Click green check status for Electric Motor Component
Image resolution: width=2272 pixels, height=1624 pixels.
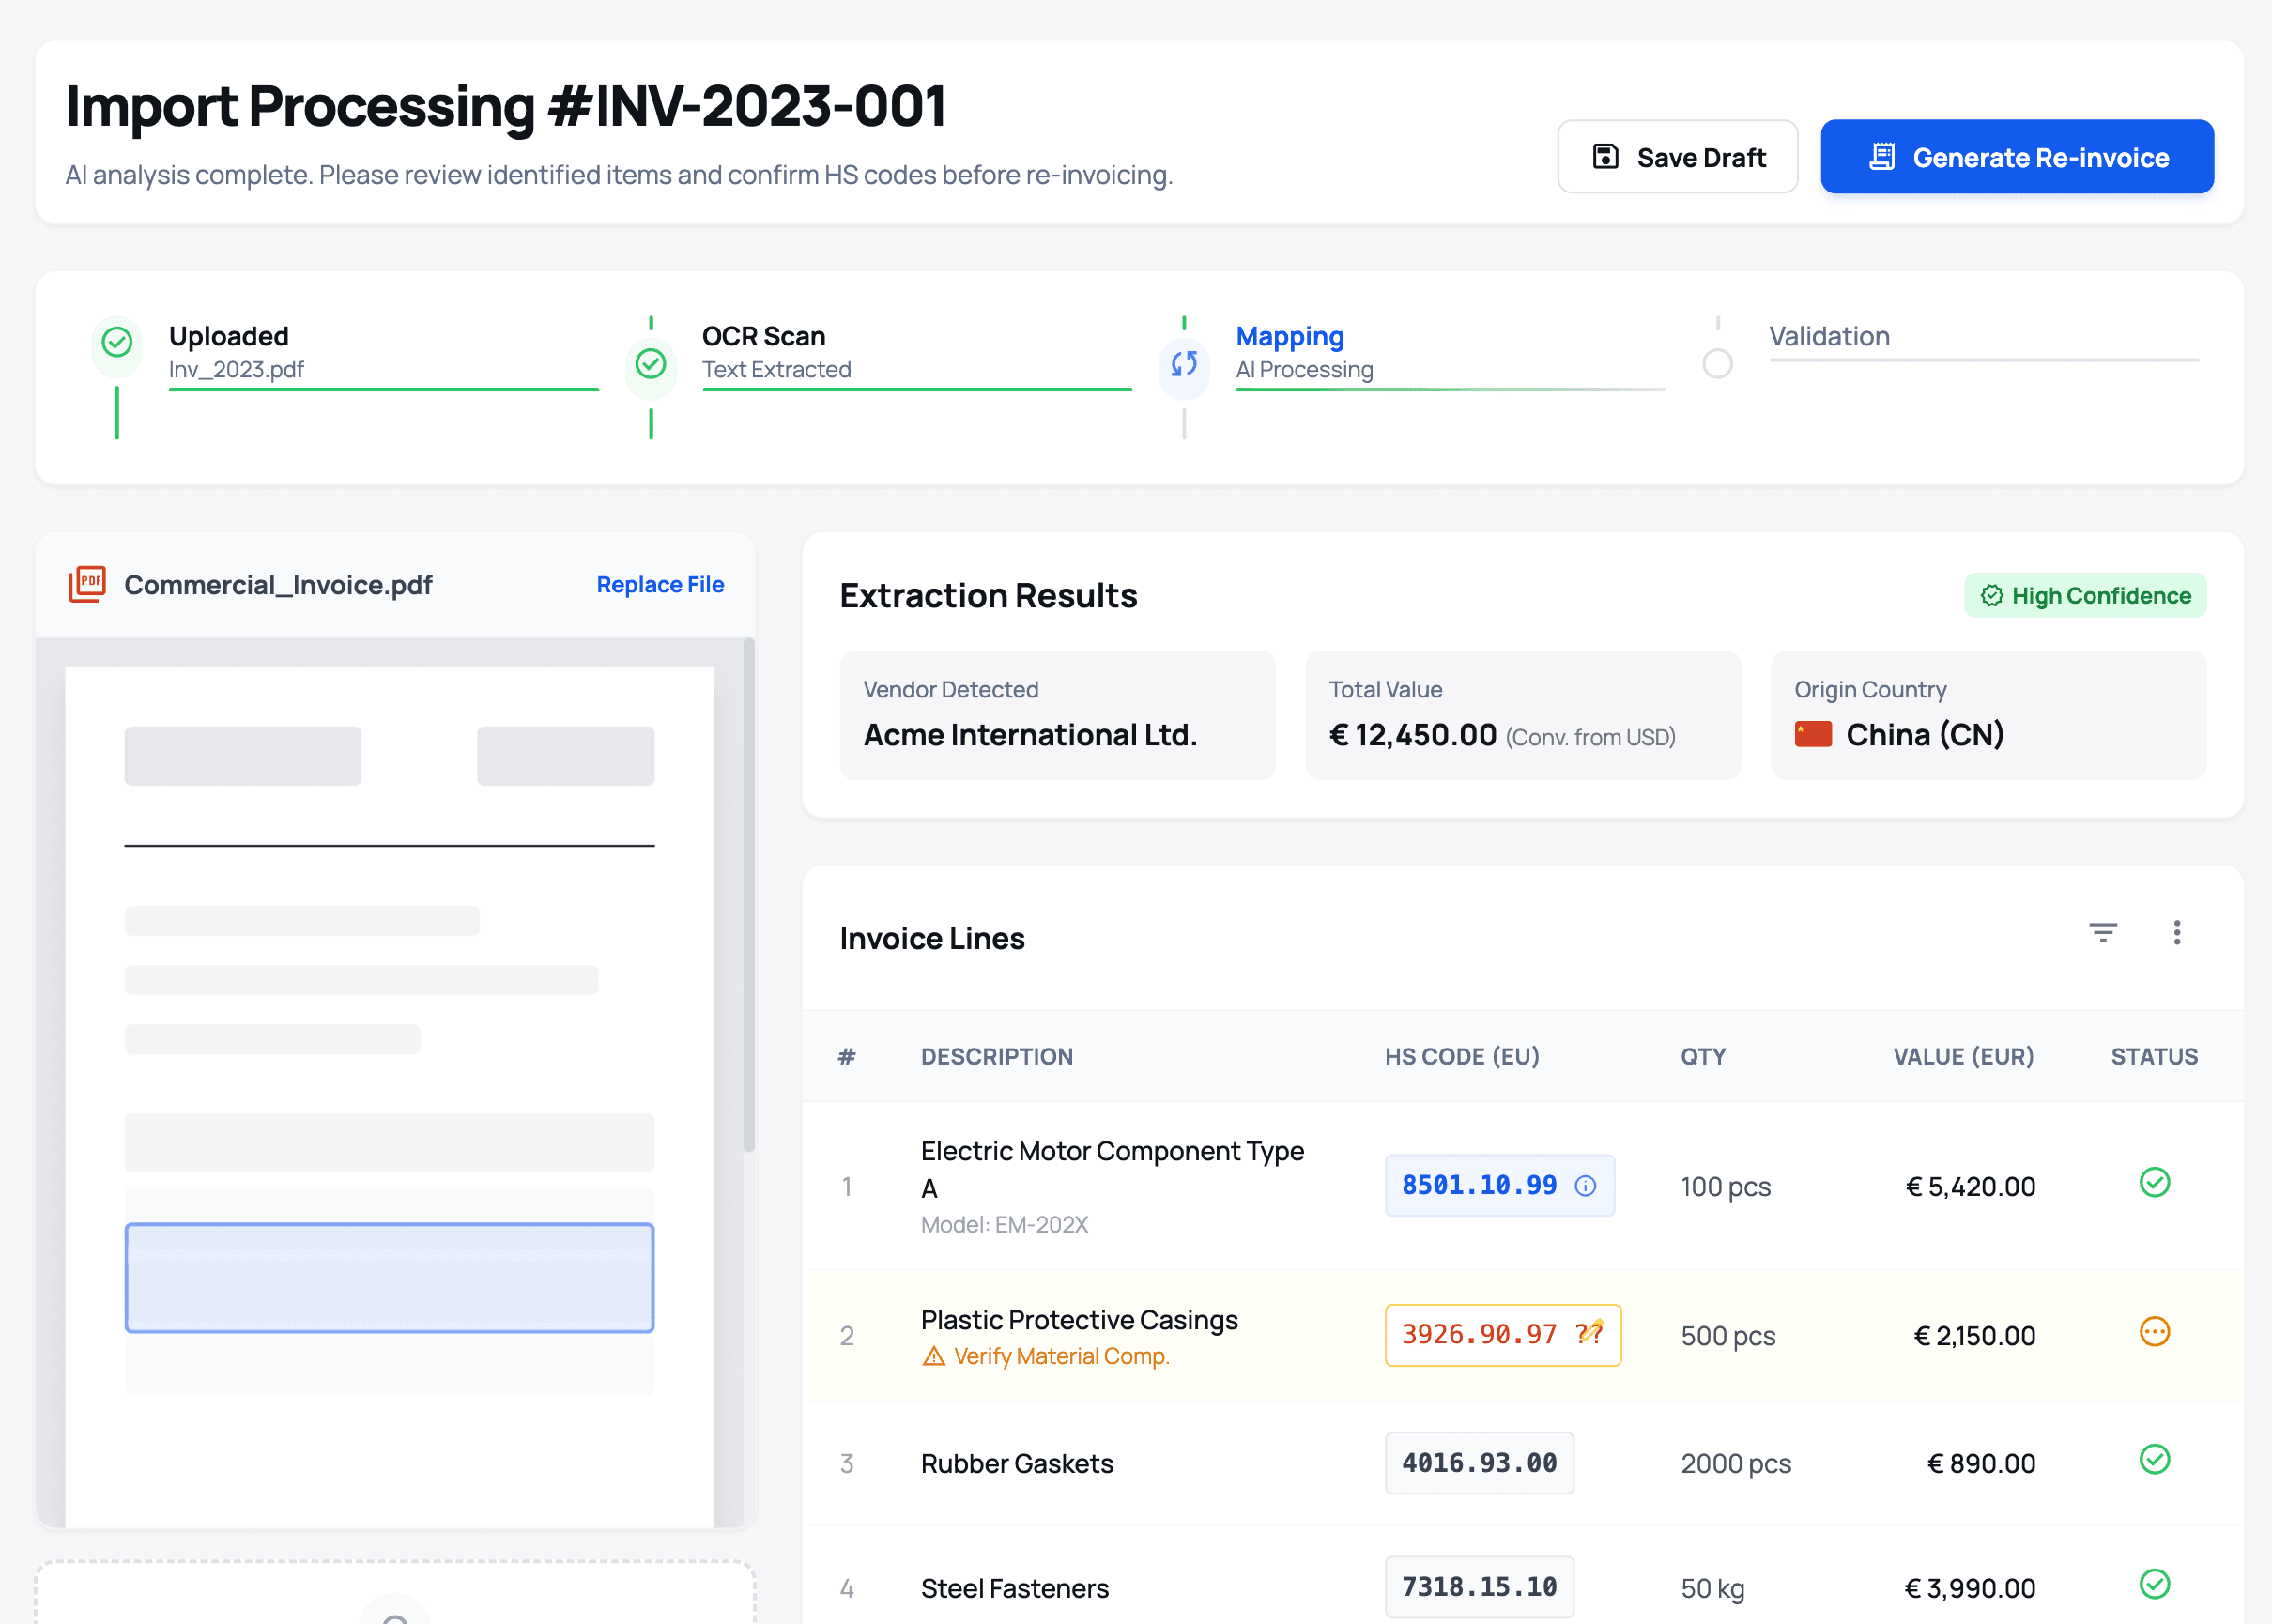point(2154,1183)
